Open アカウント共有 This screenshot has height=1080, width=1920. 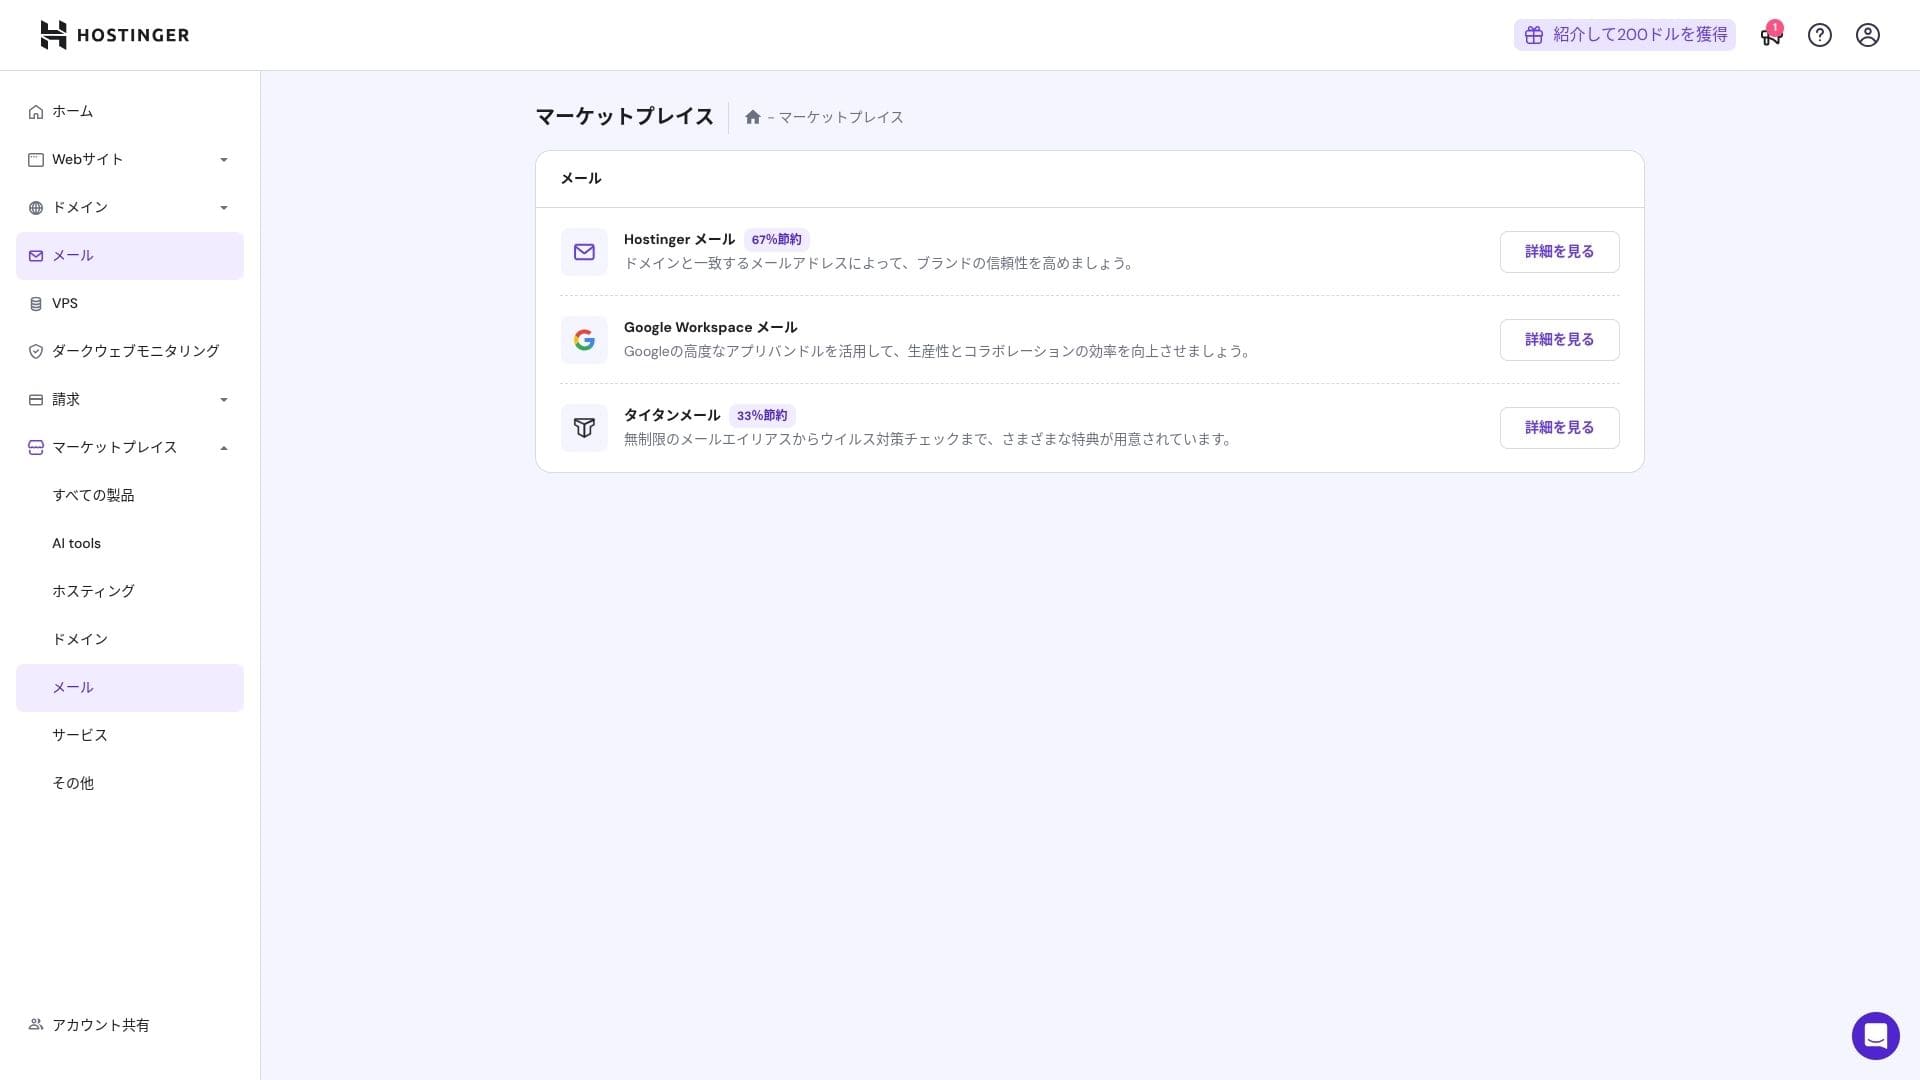click(130, 1025)
